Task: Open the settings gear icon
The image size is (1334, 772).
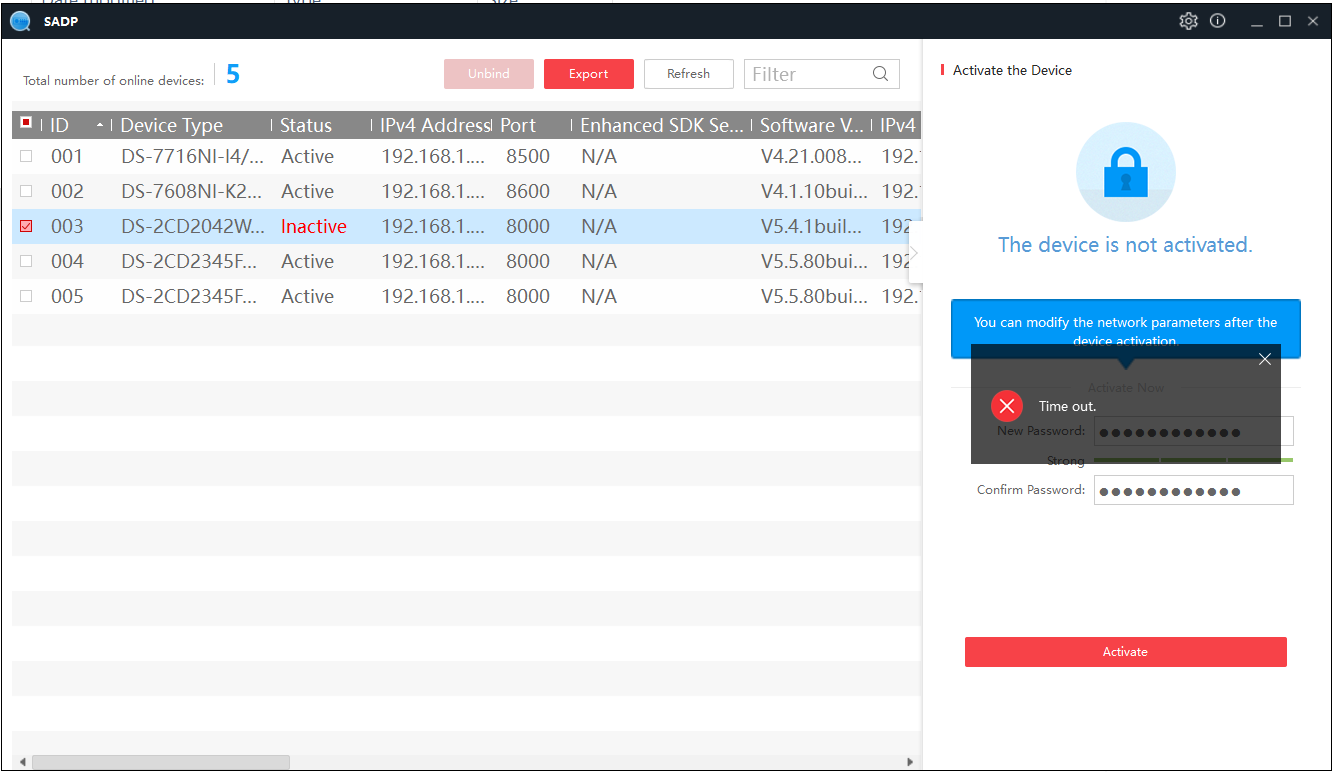Action: tap(1188, 21)
